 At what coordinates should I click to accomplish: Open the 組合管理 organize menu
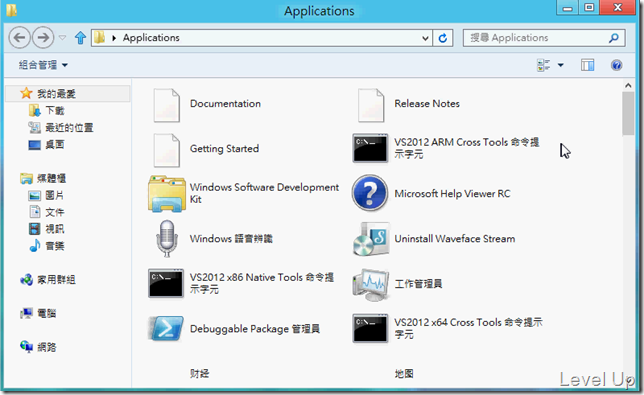coord(43,65)
